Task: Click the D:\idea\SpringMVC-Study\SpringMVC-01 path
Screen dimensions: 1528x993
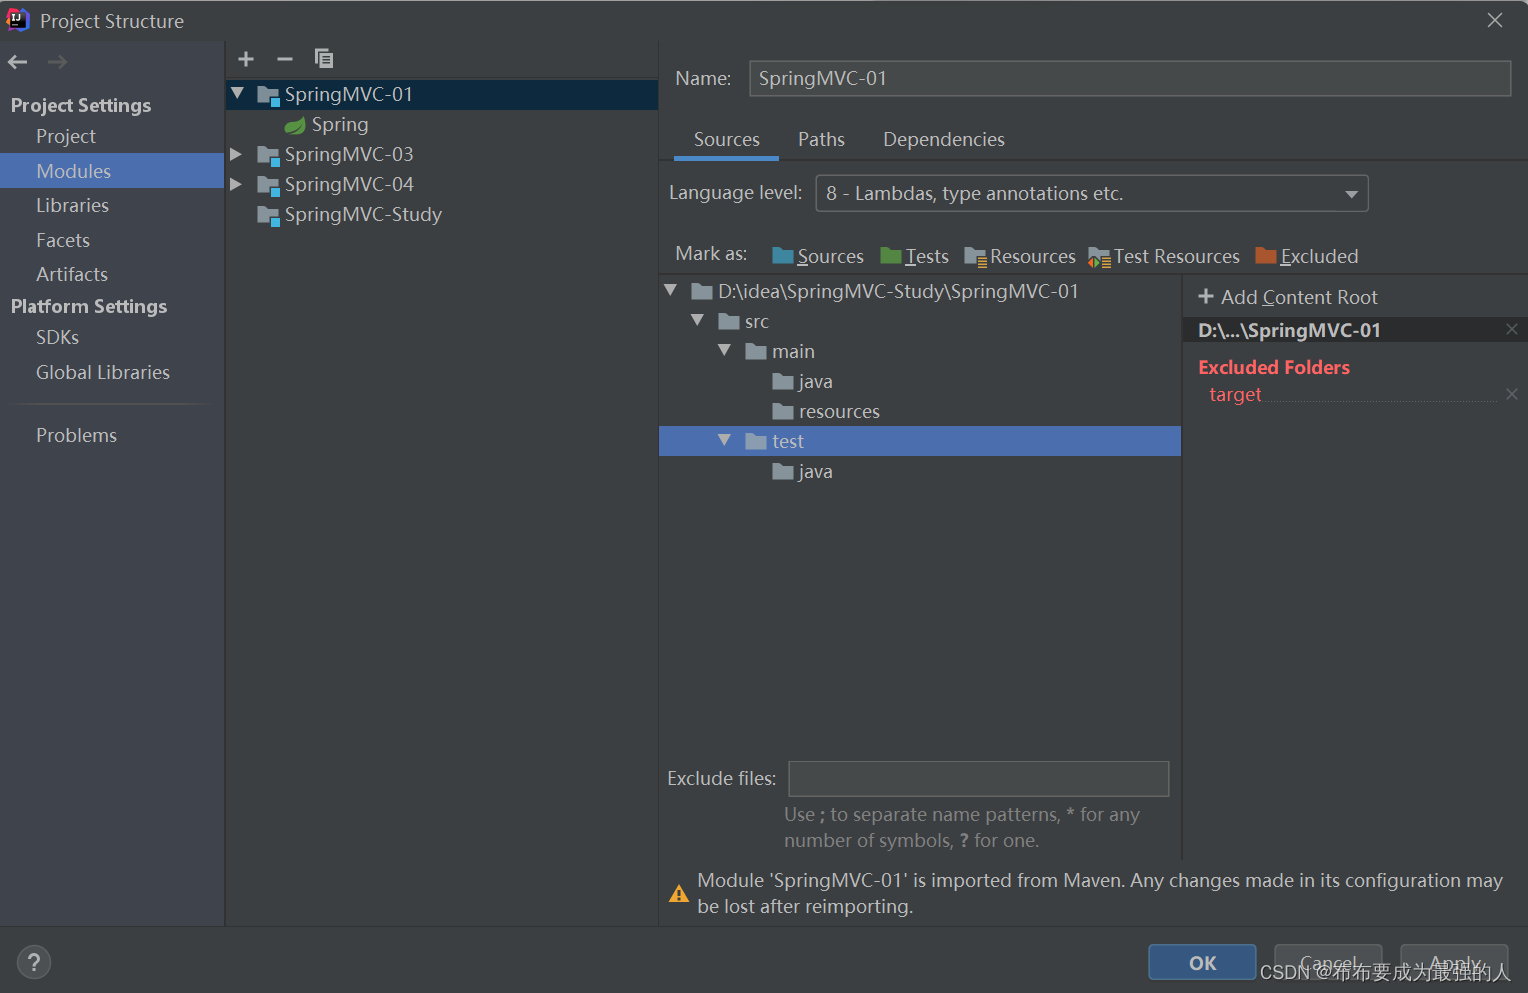Action: click(x=898, y=291)
